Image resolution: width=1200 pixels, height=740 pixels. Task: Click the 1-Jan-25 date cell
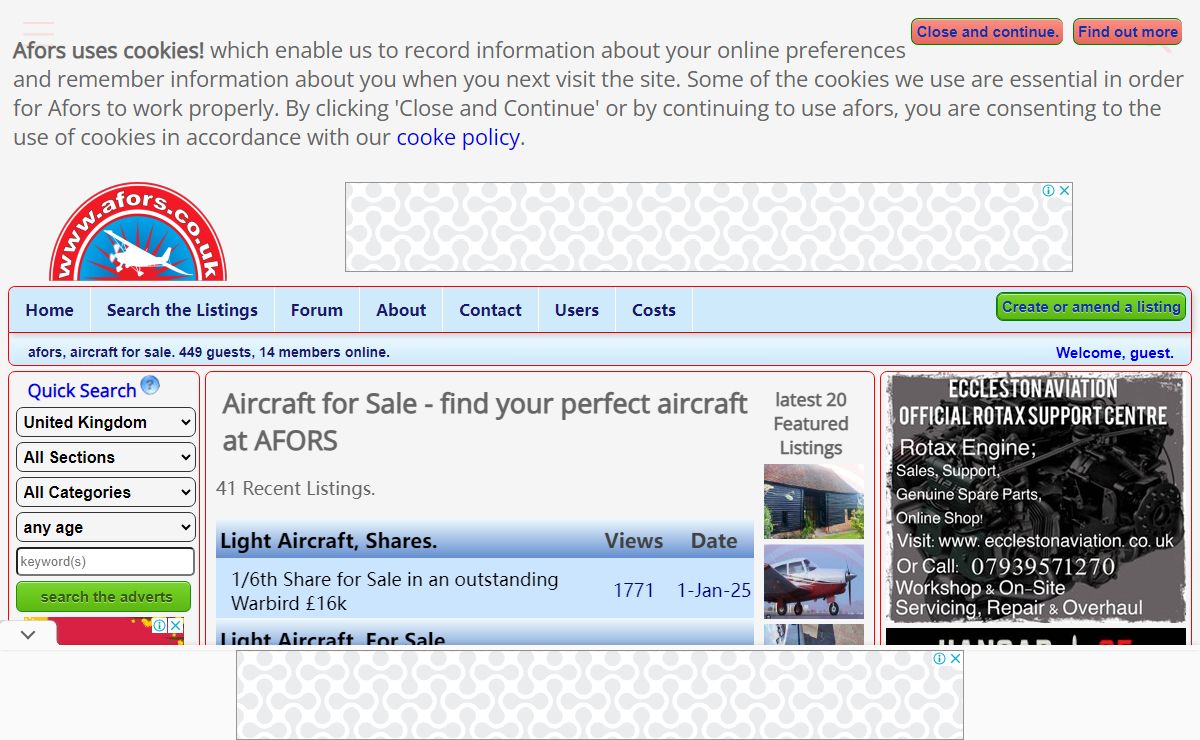(714, 590)
